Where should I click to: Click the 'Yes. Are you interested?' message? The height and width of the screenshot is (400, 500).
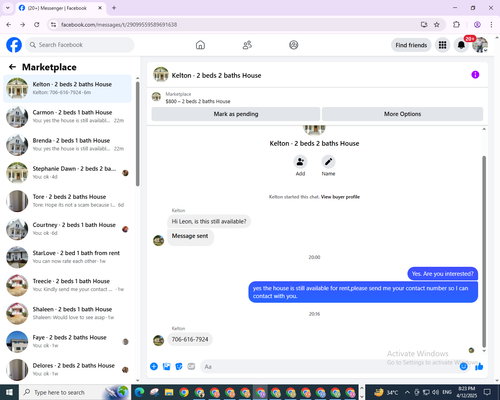tap(443, 274)
